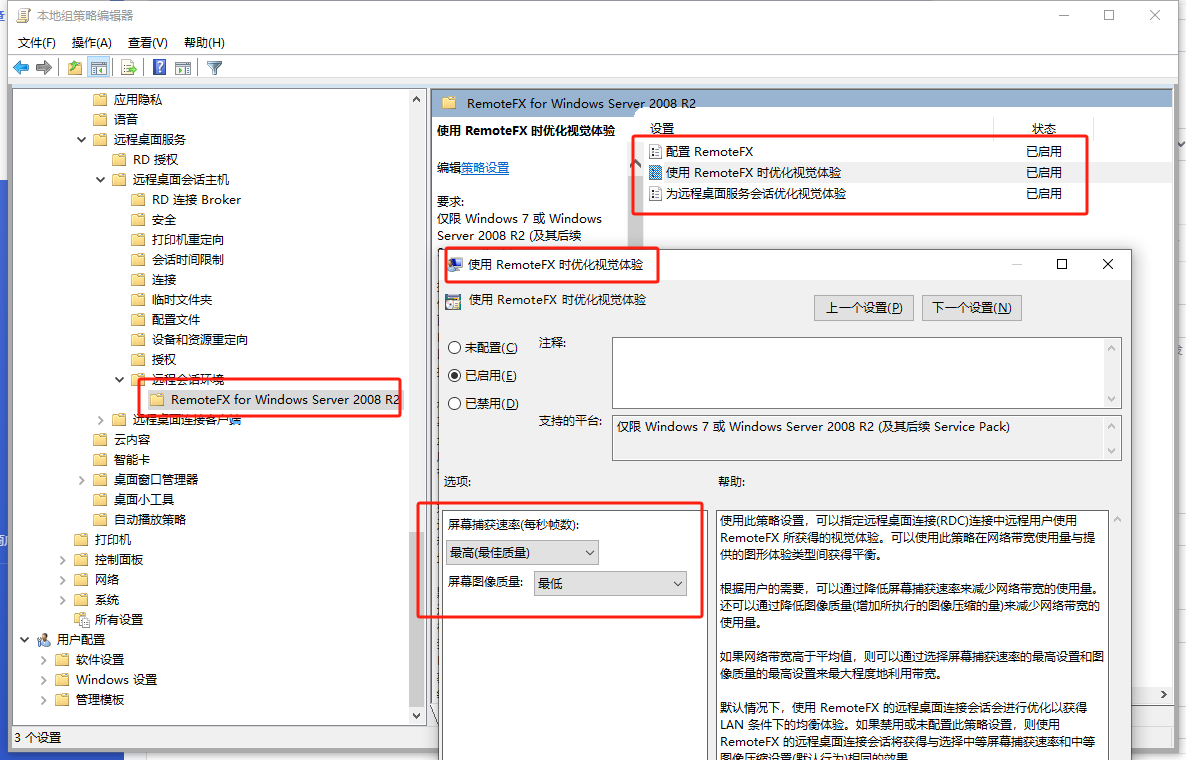Click 已启用 status of 配置 RemoteFX row

1044,152
